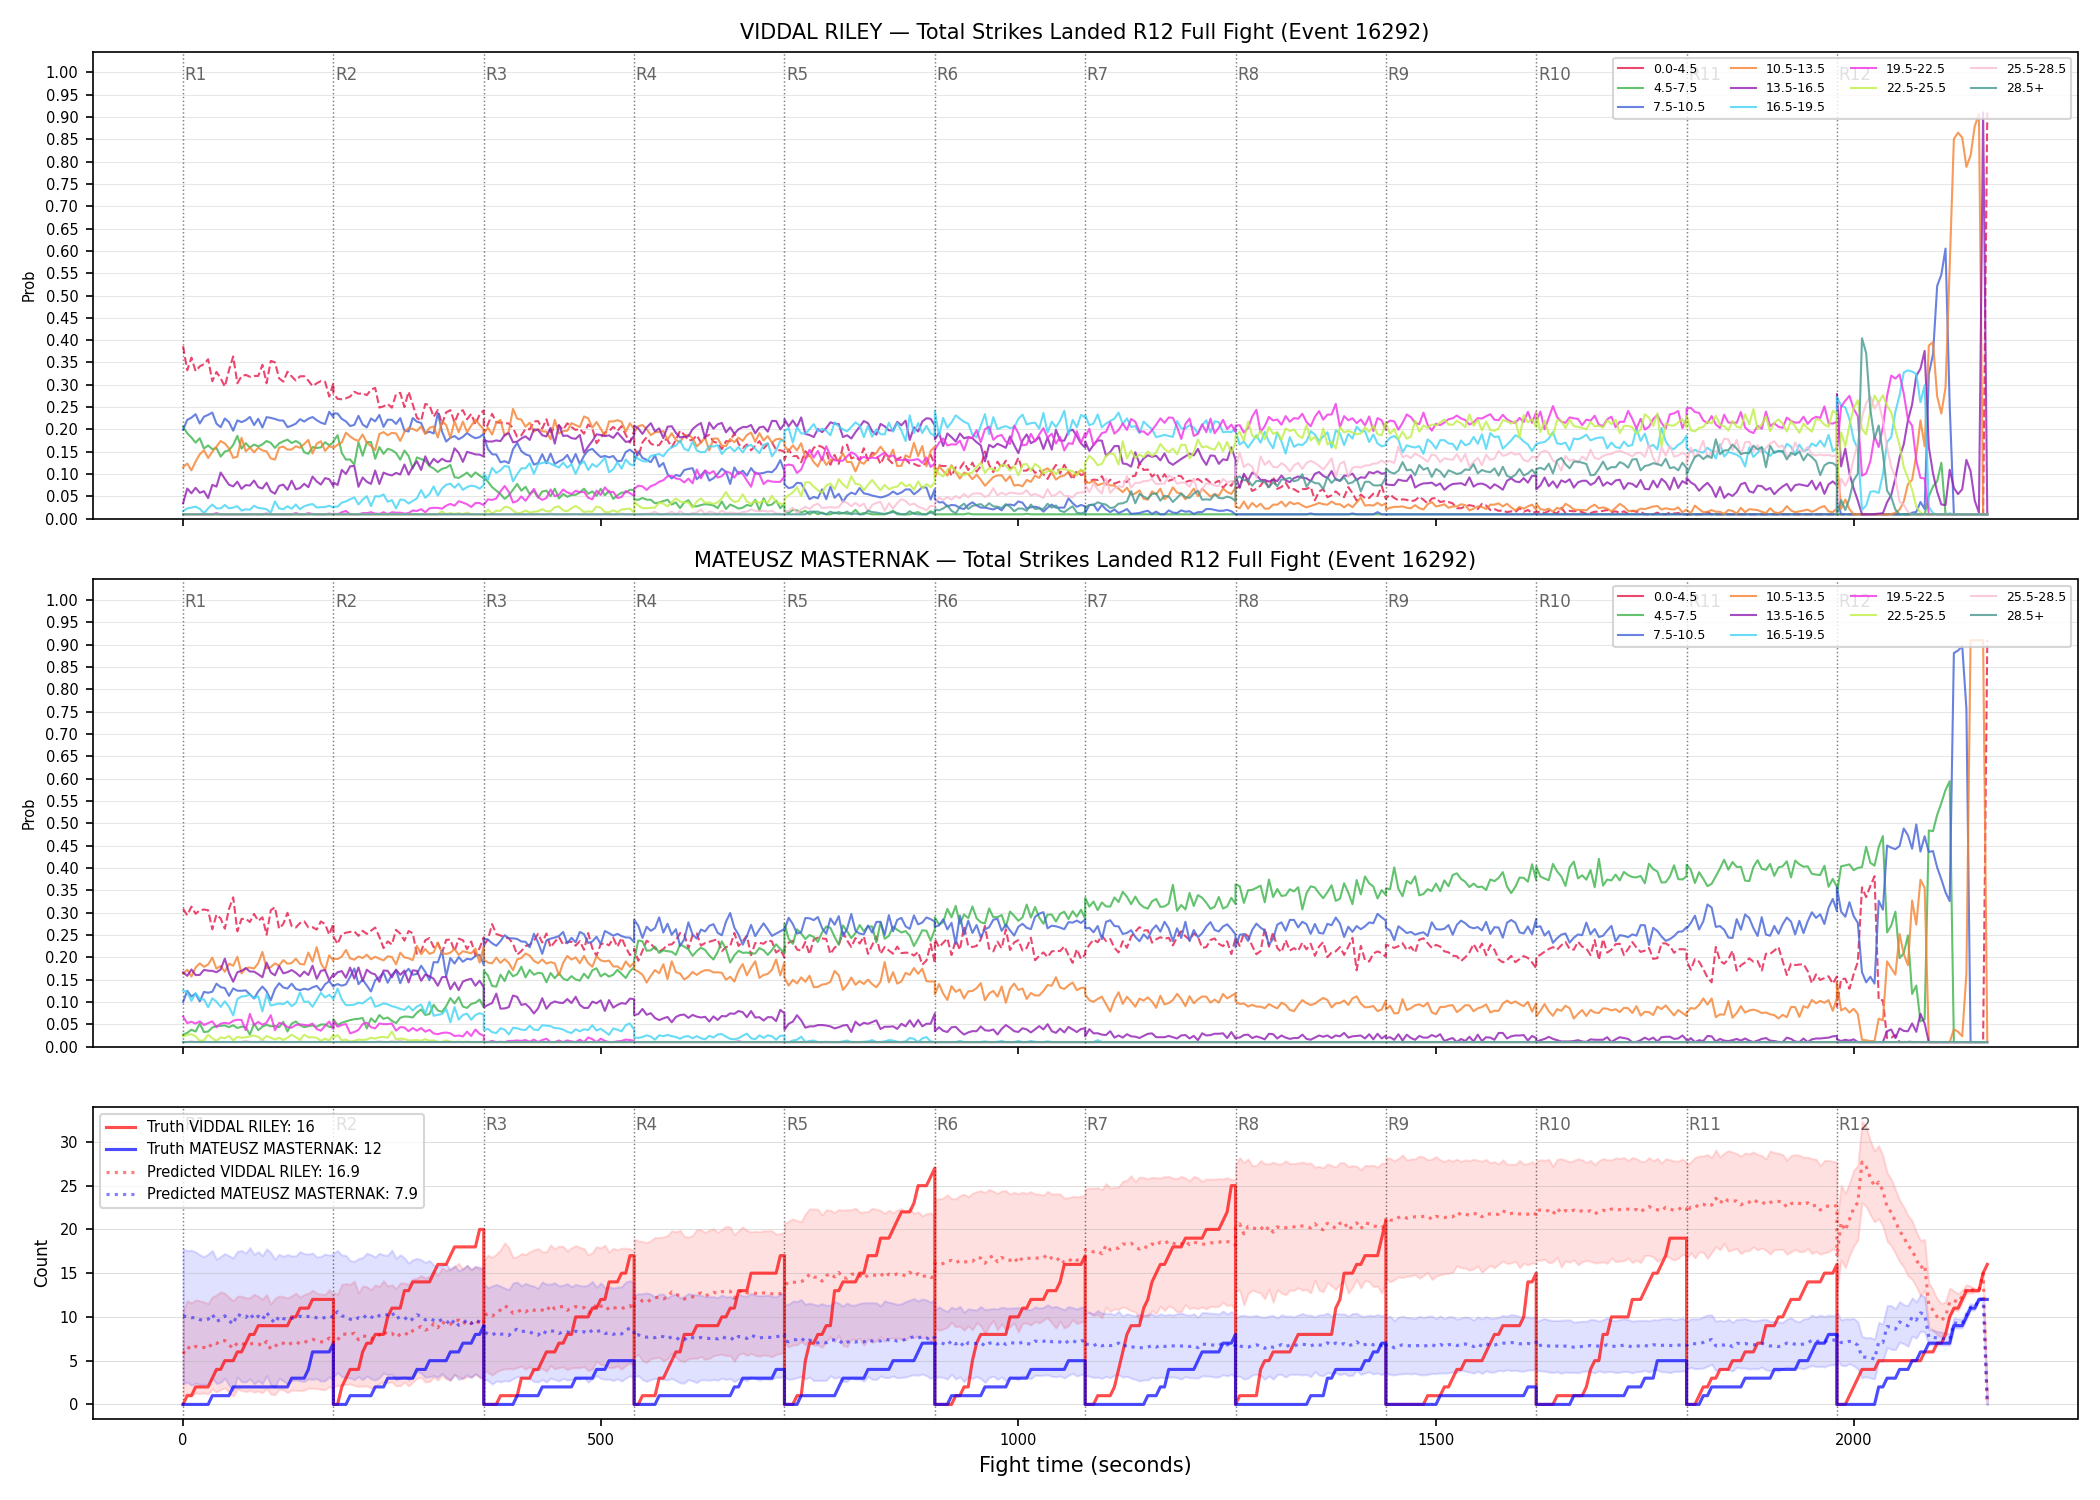
Task: Select 7.5-10.5 legend entry in Riley chart
Action: point(1661,107)
